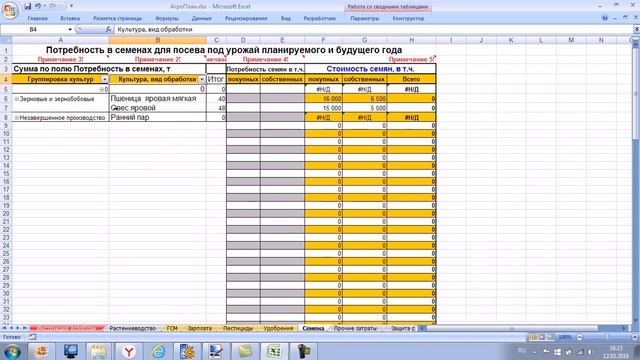
Task: Open the Insert Function fx dialog
Action: (x=109, y=29)
